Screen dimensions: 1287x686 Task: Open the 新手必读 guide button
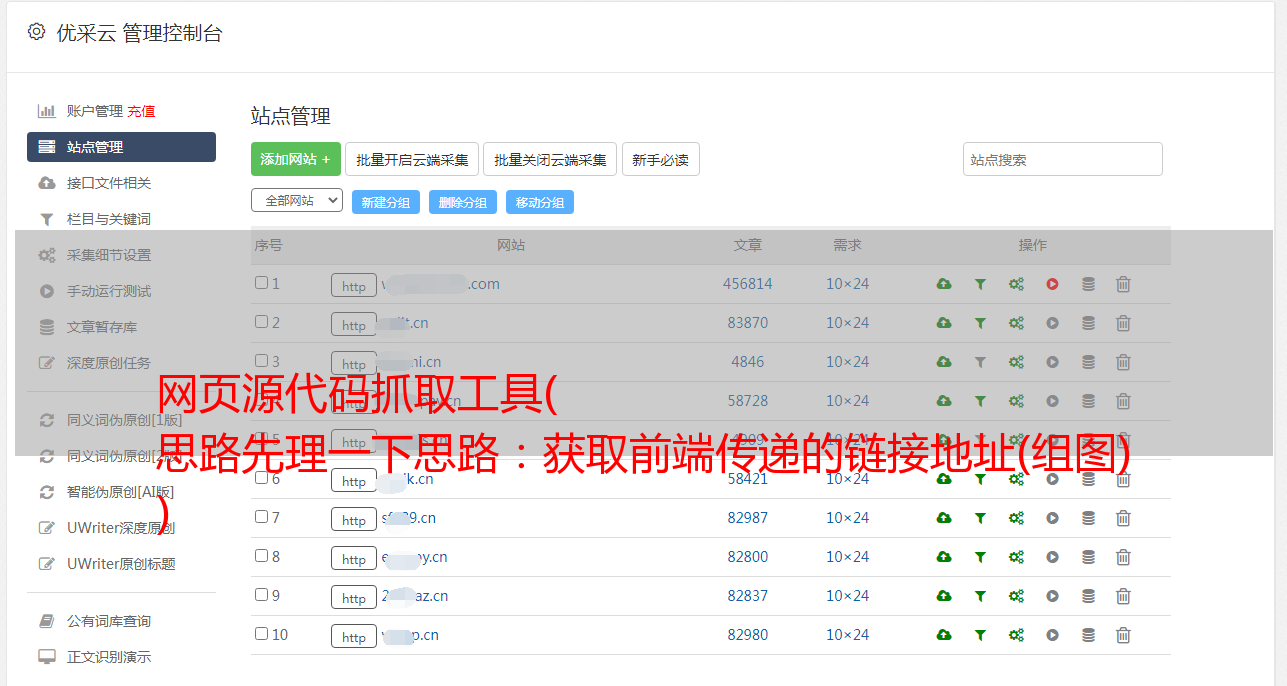[x=661, y=159]
